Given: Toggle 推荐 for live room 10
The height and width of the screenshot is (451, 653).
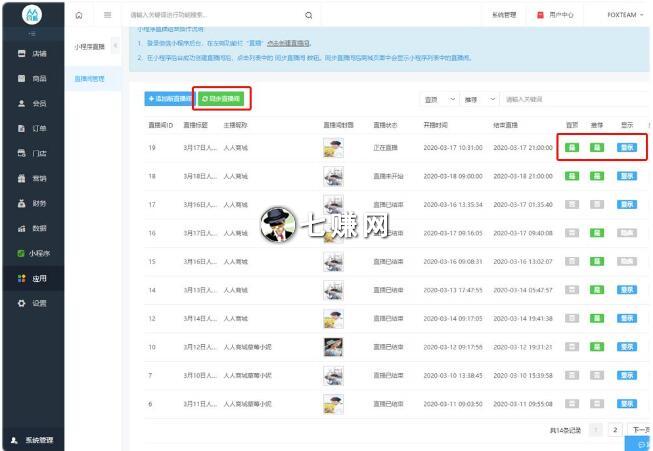Looking at the screenshot, I should click(x=597, y=347).
